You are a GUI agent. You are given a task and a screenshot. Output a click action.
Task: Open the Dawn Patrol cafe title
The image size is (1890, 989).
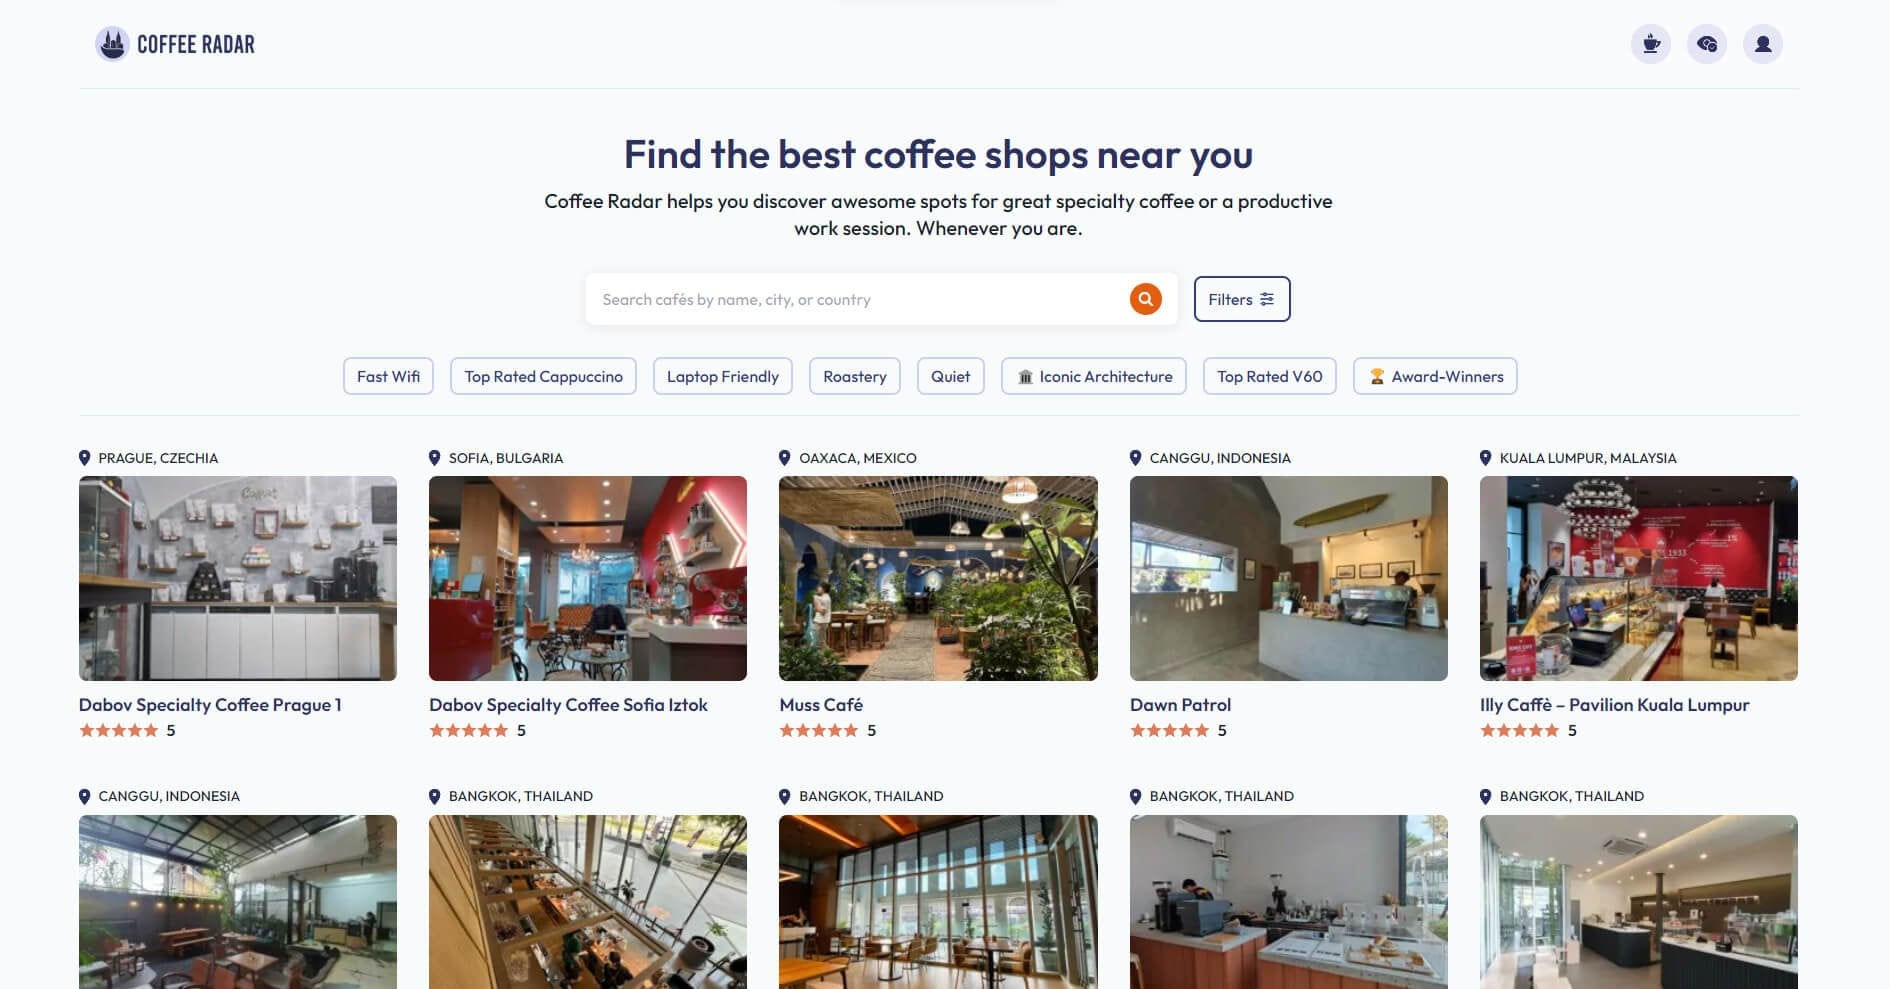tap(1180, 705)
